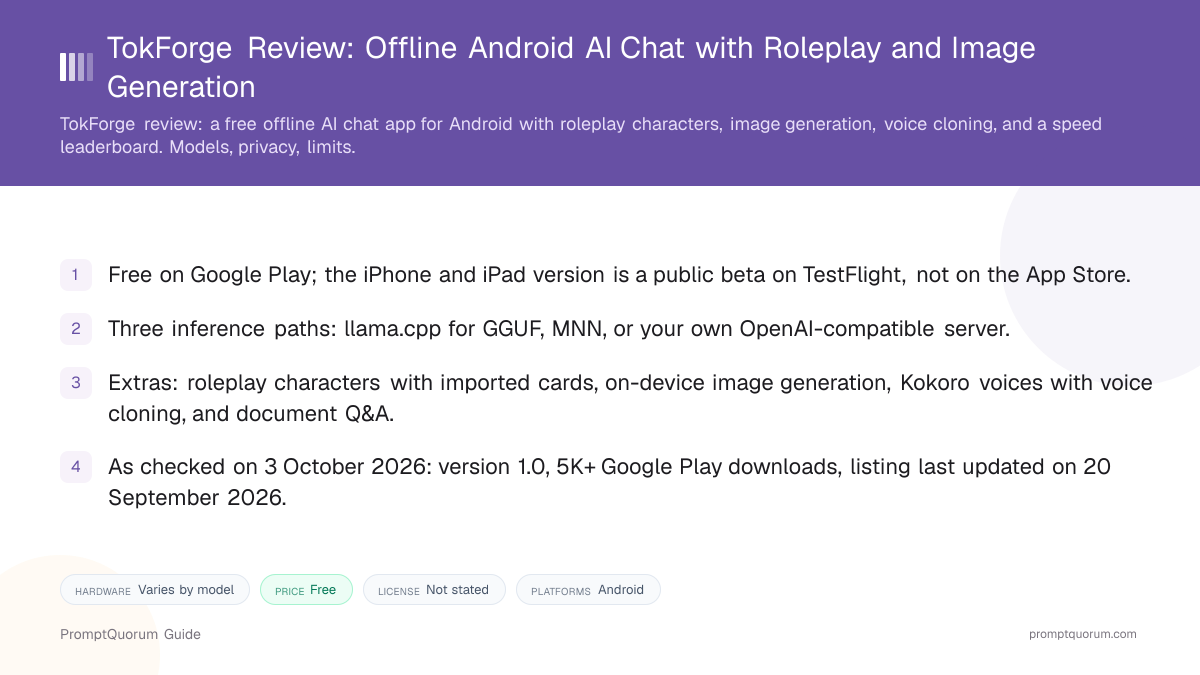Click the Price 'Free' pill
1200x675 pixels.
(x=306, y=590)
